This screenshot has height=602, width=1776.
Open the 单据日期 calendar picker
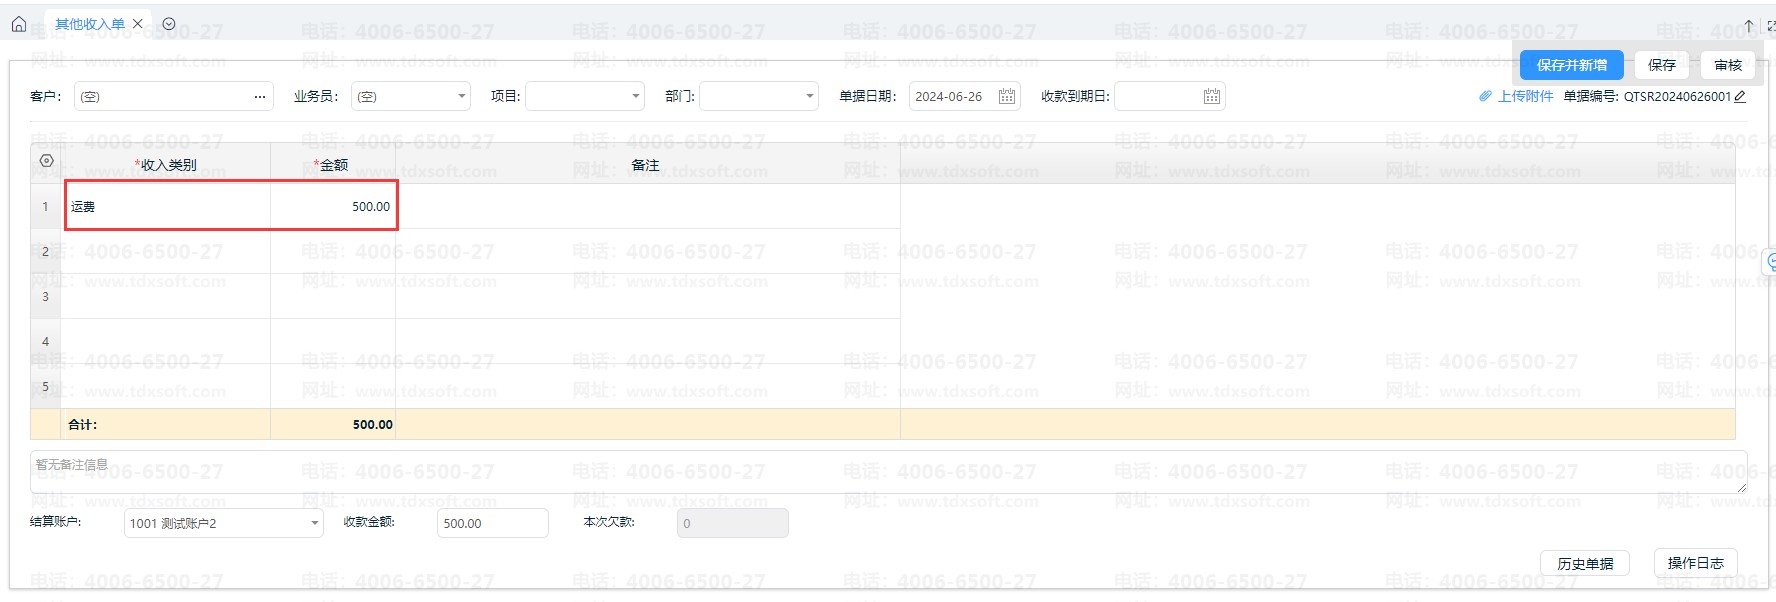pyautogui.click(x=1007, y=97)
